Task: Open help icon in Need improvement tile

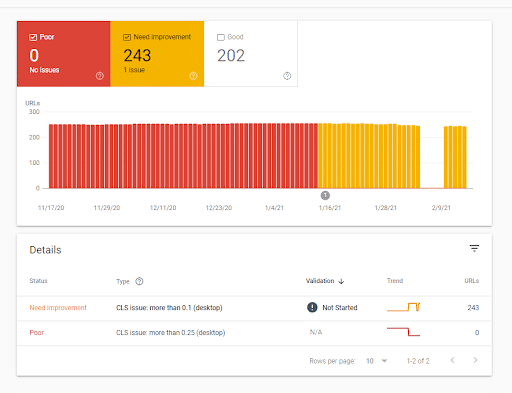Action: pyautogui.click(x=193, y=76)
